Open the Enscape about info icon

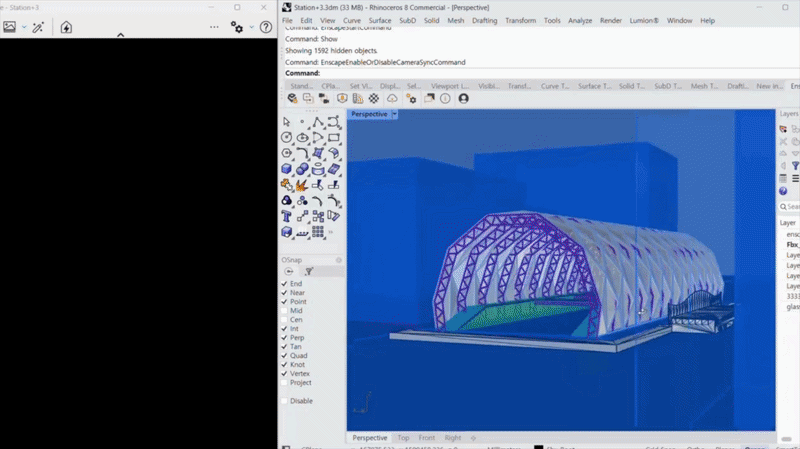pos(445,98)
